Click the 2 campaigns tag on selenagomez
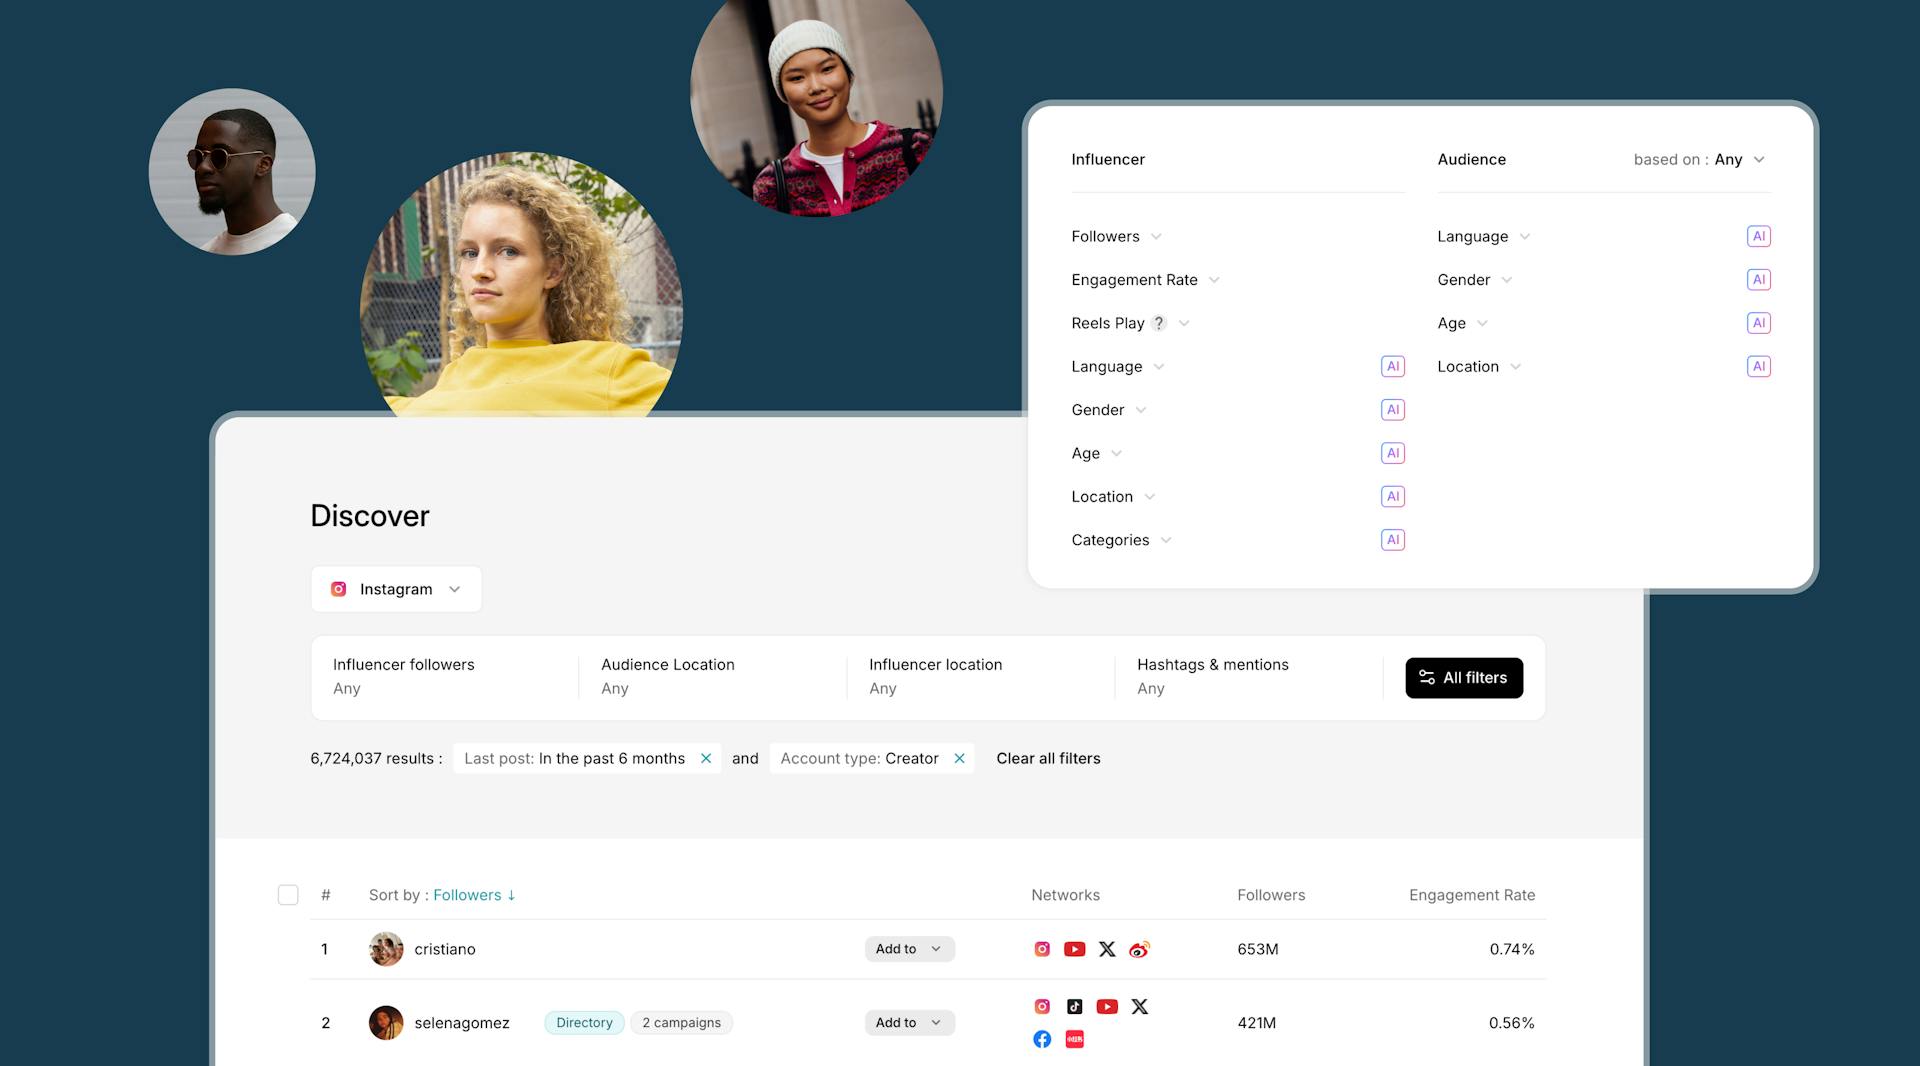The height and width of the screenshot is (1066, 1920). point(681,1023)
